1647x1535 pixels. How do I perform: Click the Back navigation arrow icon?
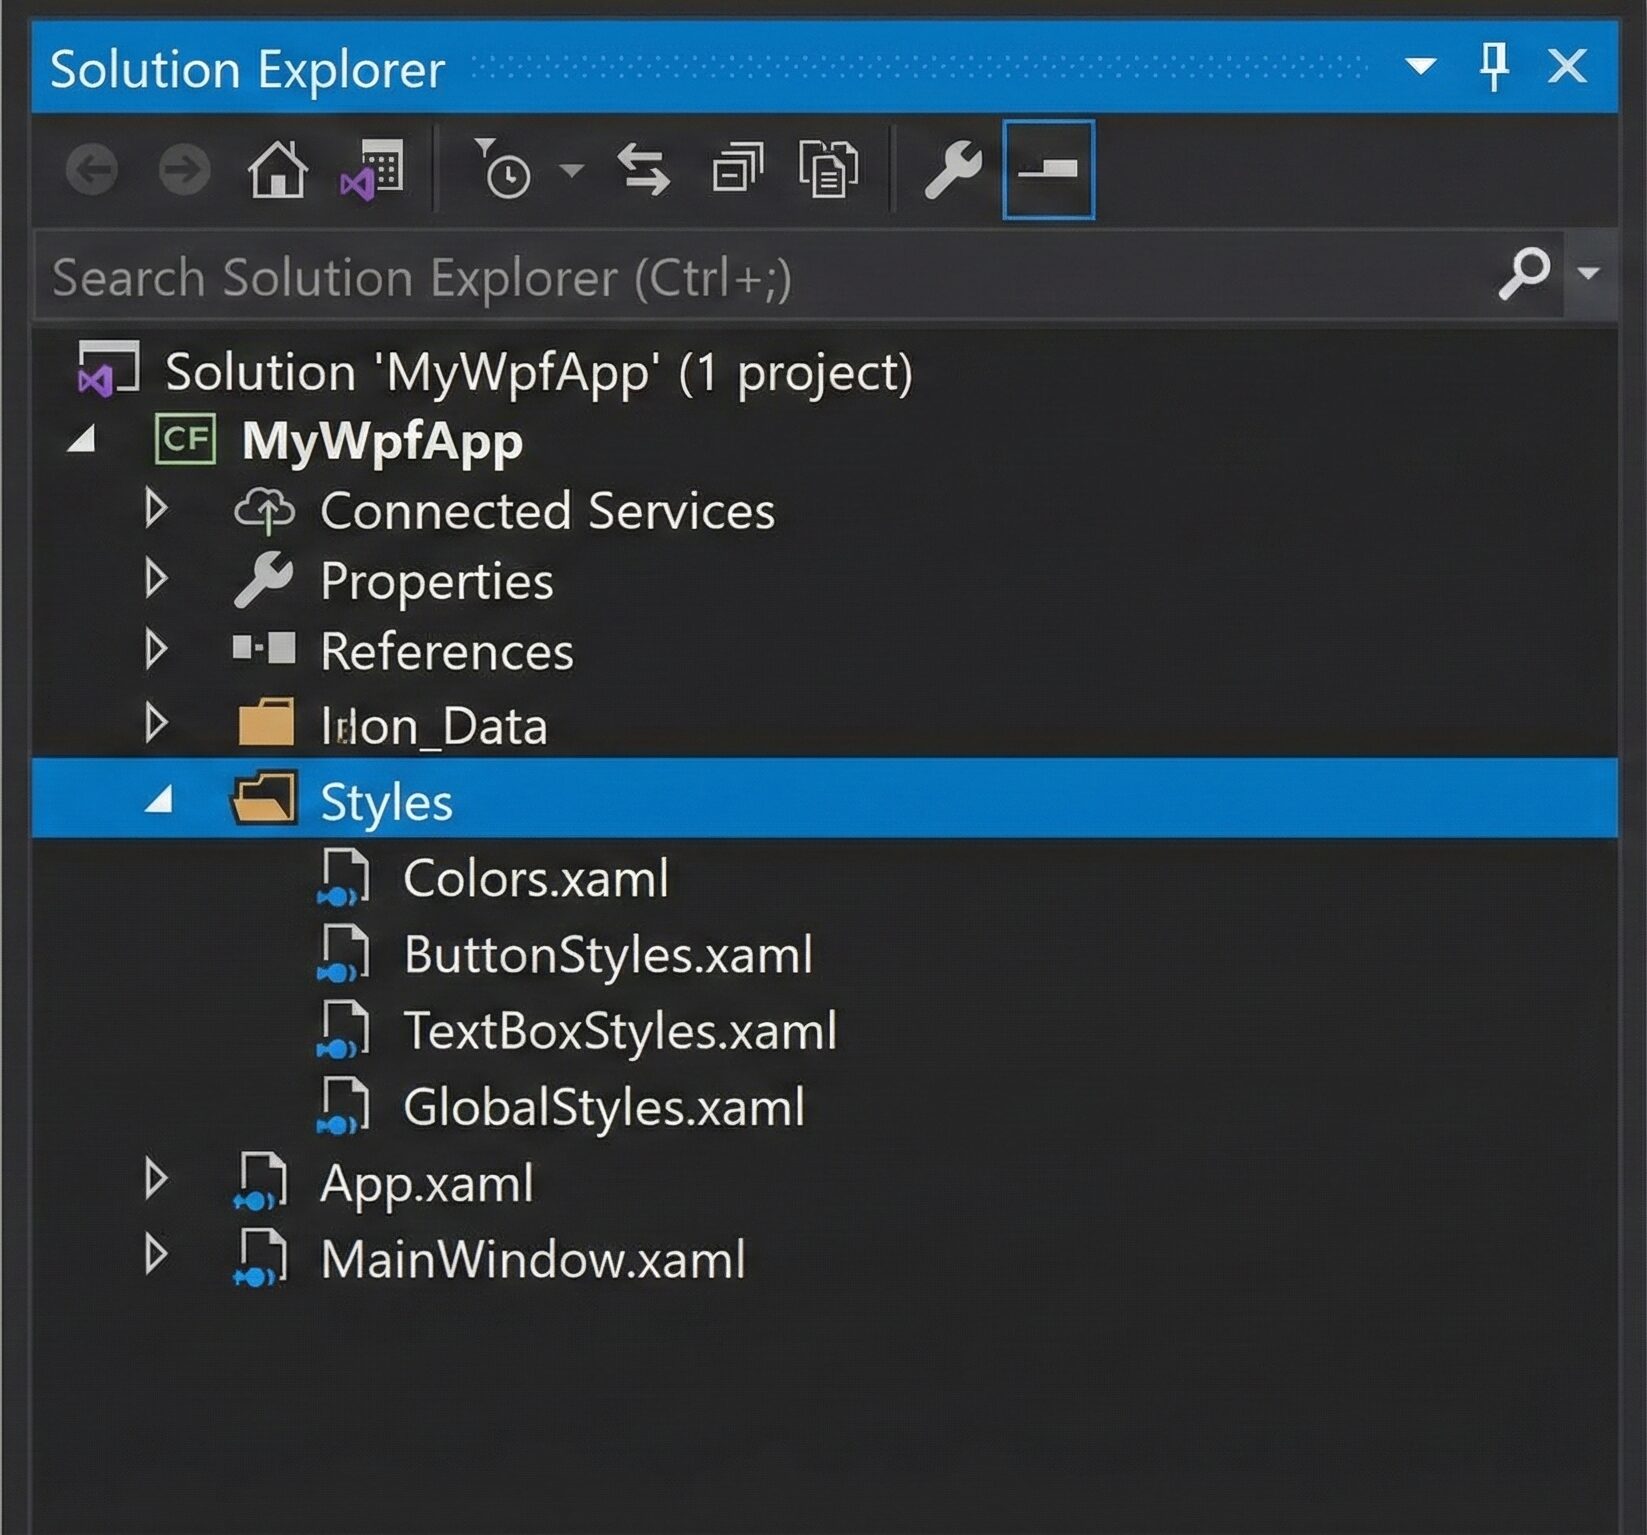coord(92,170)
